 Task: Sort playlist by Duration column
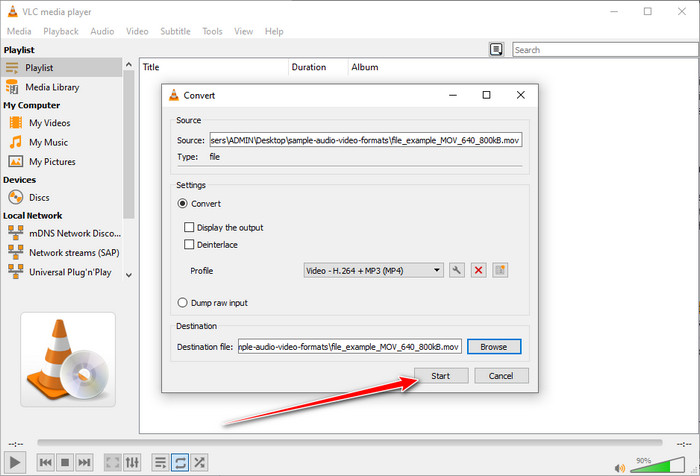[x=318, y=67]
